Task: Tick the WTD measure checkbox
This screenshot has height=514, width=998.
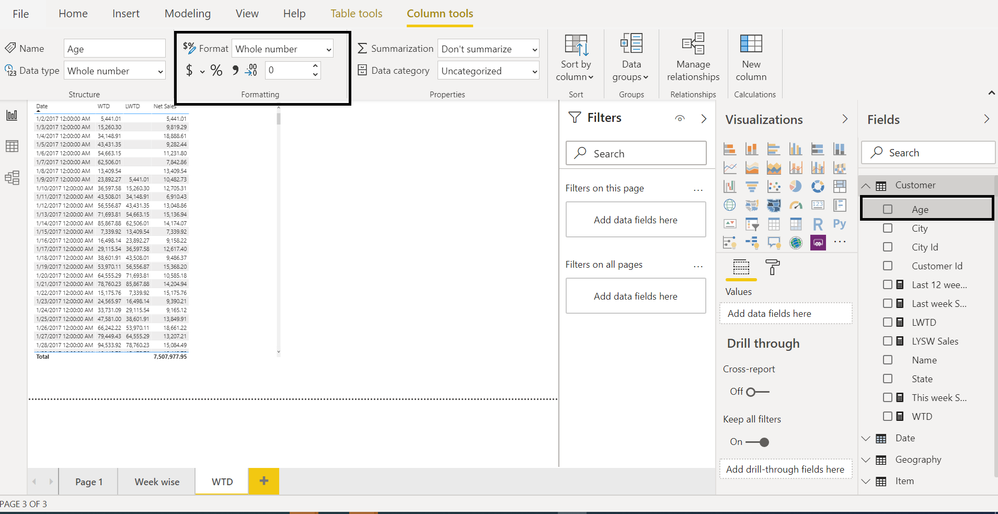Action: click(x=887, y=416)
